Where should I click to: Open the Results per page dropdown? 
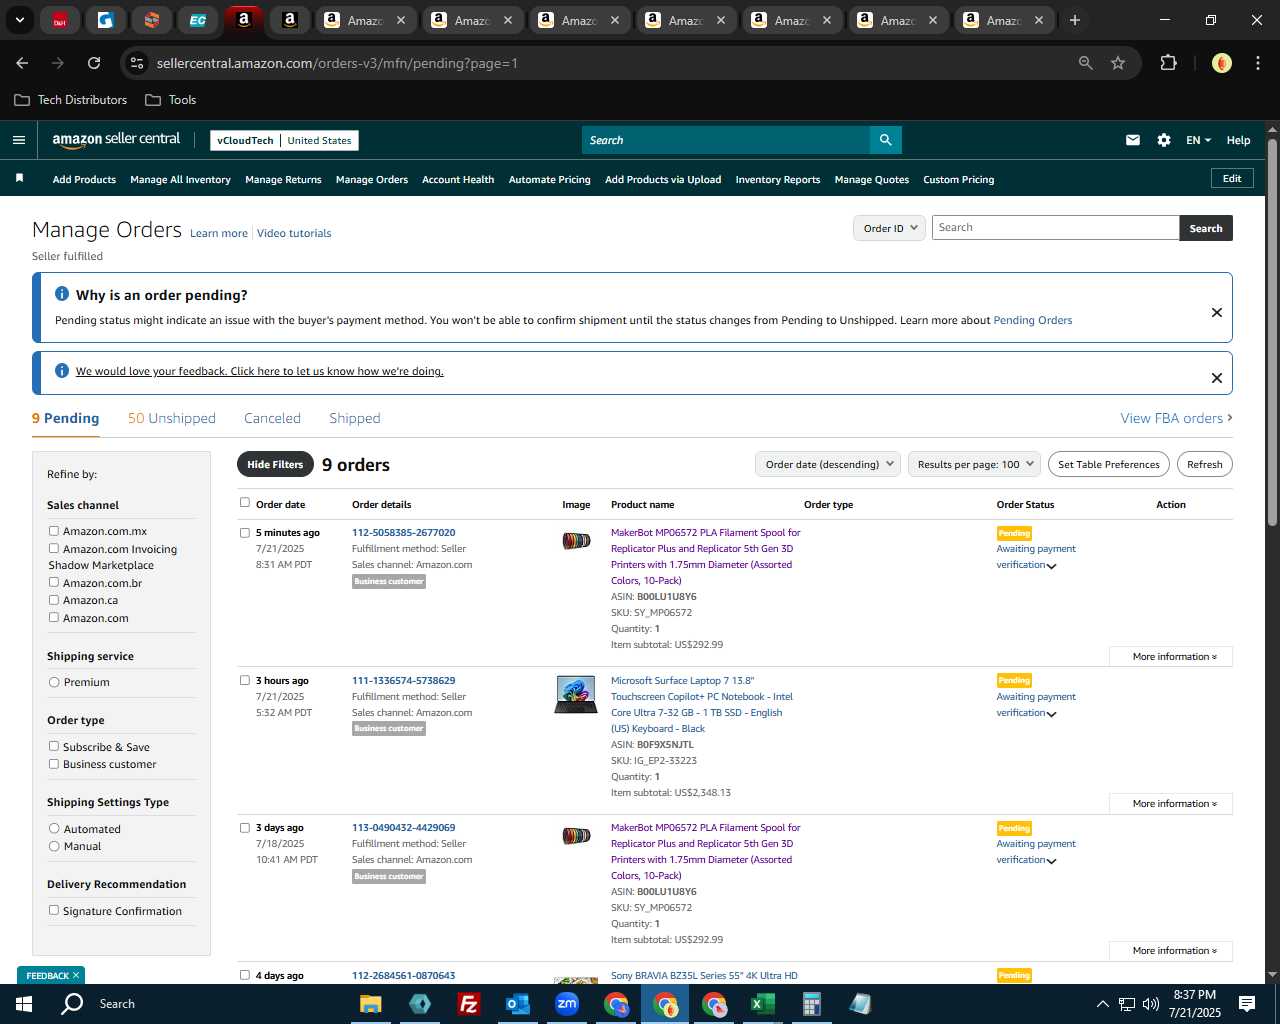pyautogui.click(x=975, y=464)
